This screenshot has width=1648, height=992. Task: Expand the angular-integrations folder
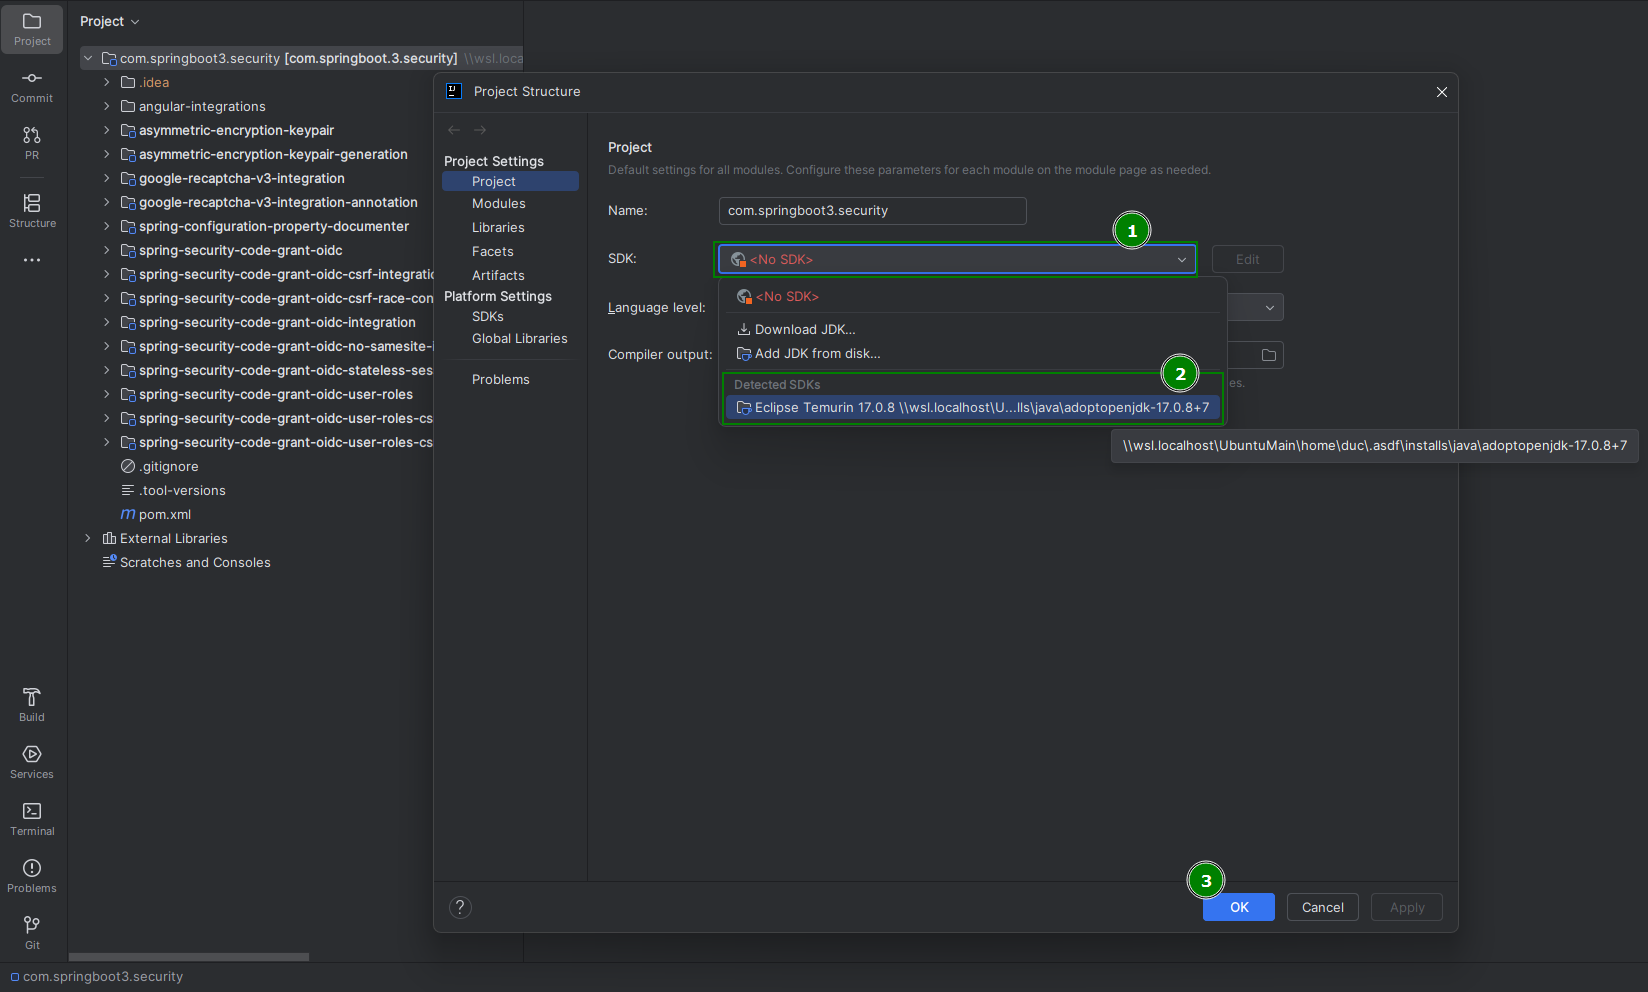107,106
